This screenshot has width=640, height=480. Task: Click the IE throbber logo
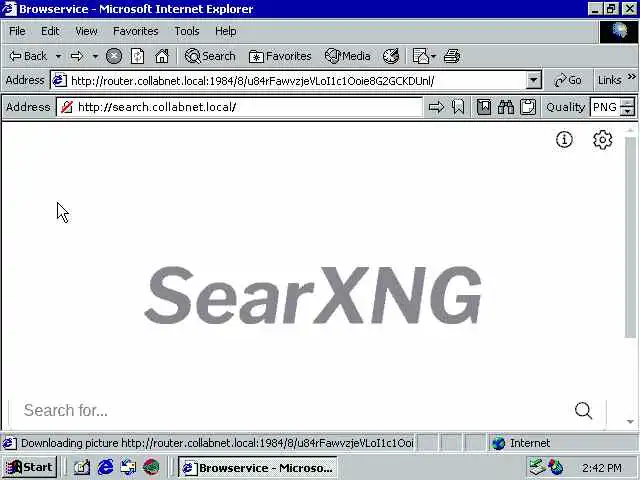point(618,31)
